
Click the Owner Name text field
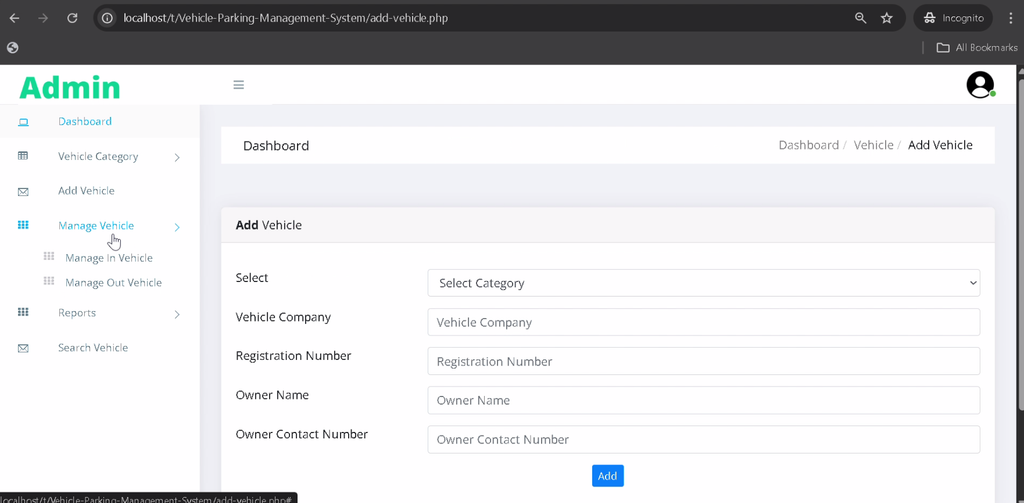click(704, 400)
